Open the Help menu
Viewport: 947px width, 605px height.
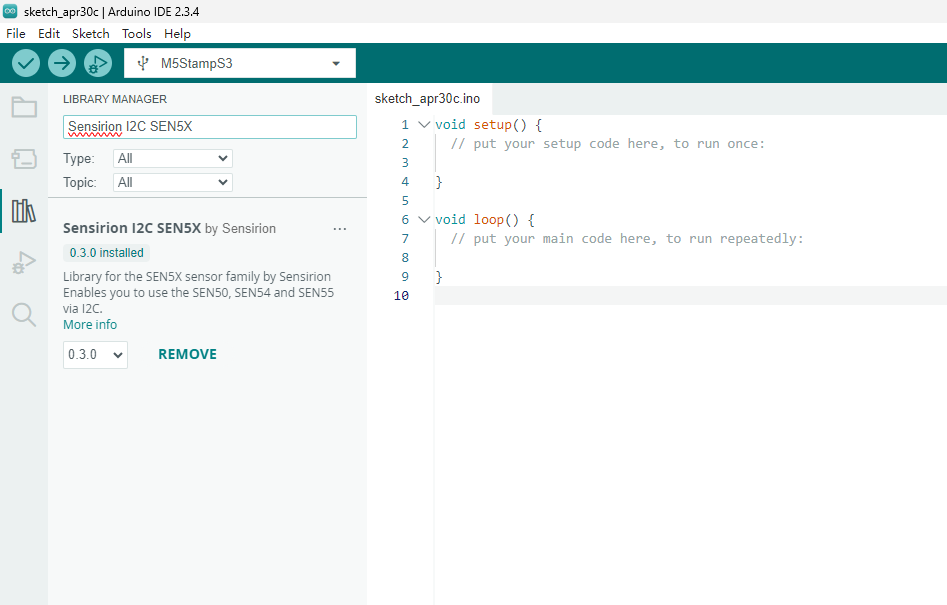click(x=178, y=34)
